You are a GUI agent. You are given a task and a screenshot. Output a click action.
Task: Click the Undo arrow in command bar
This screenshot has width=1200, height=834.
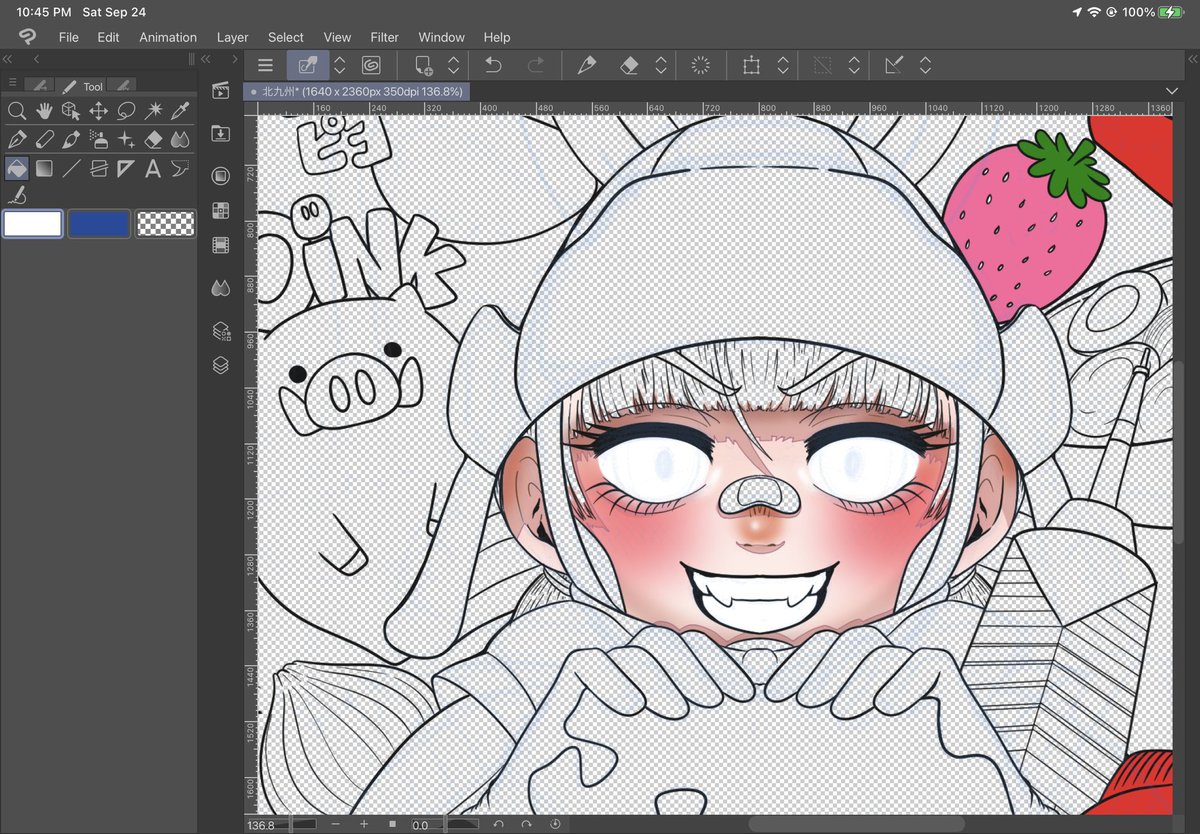coord(493,65)
